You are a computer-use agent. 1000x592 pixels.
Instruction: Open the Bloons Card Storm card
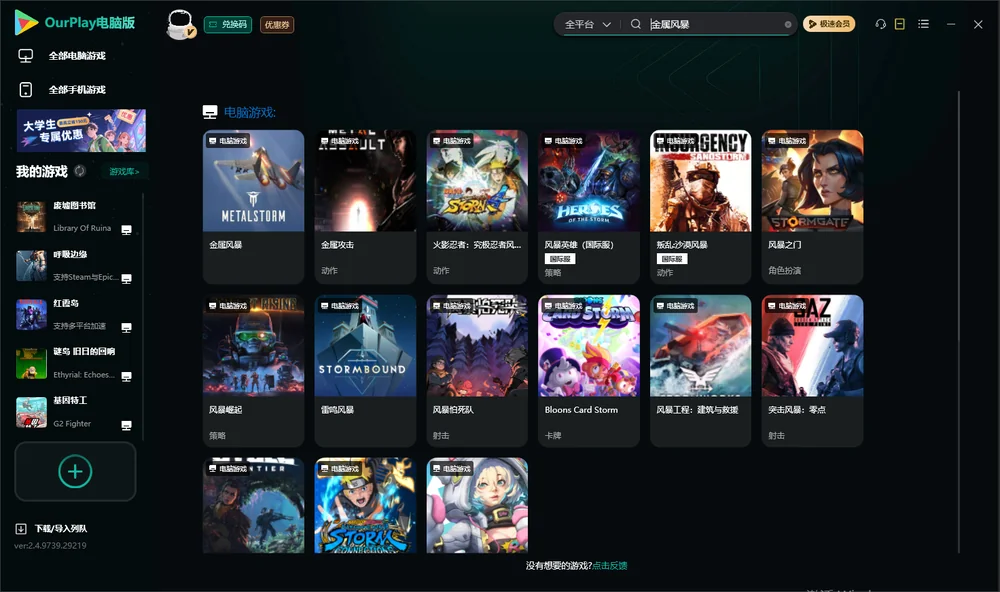pos(589,371)
